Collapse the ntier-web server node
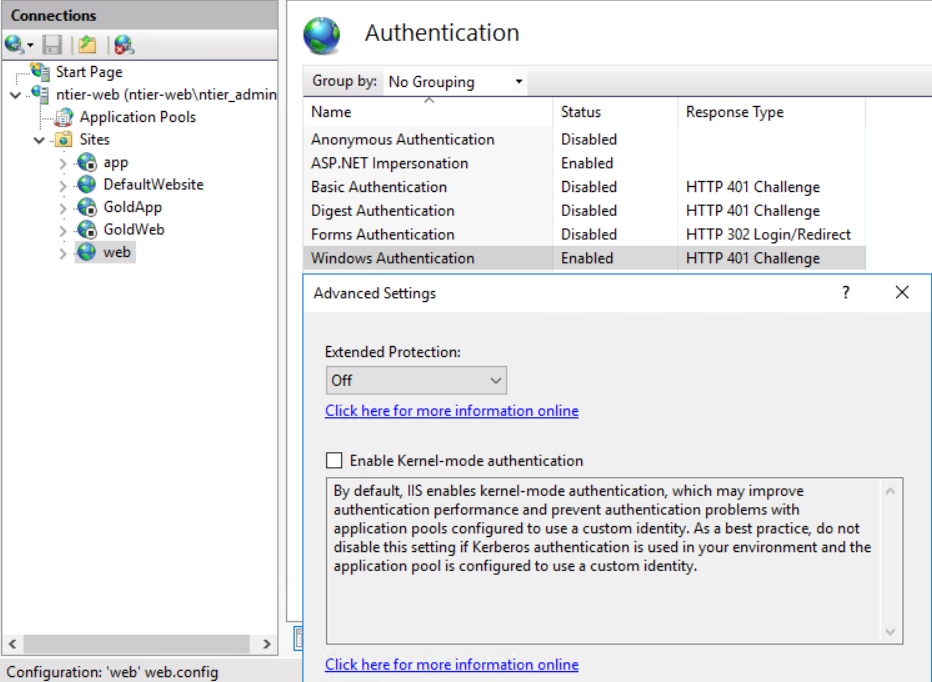Image resolution: width=932 pixels, height=682 pixels. click(x=15, y=95)
